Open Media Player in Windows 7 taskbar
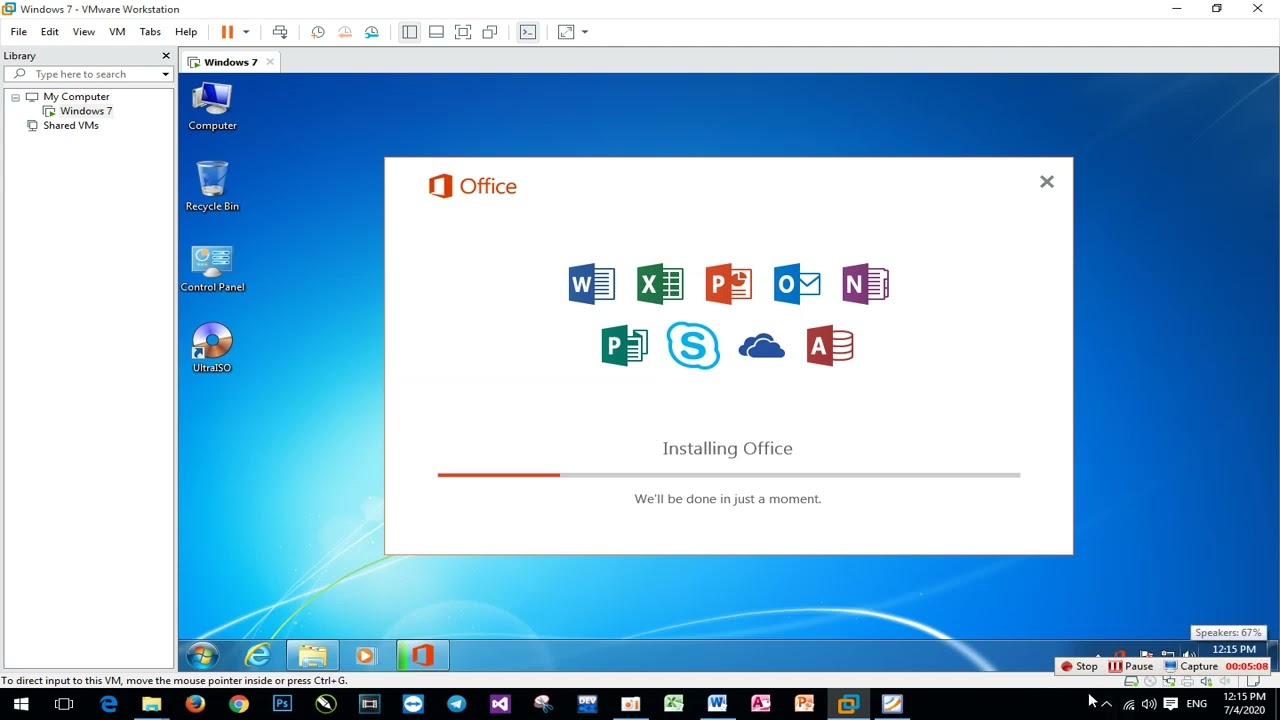This screenshot has width=1280, height=720. click(x=365, y=656)
